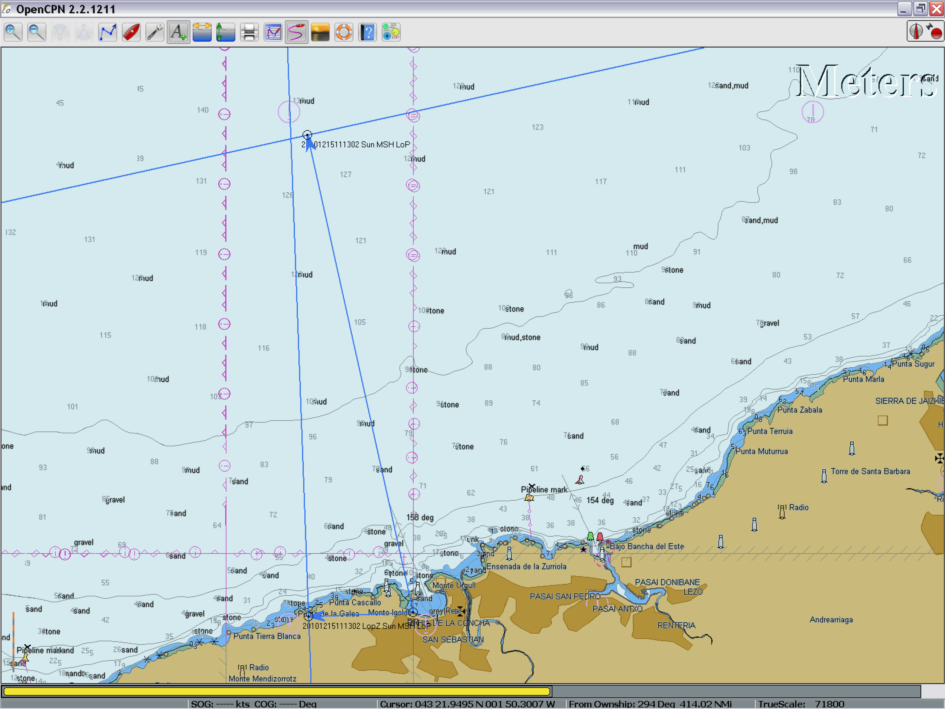Click the Pipeline mark buoy near coast
The height and width of the screenshot is (709, 945).
click(x=529, y=497)
